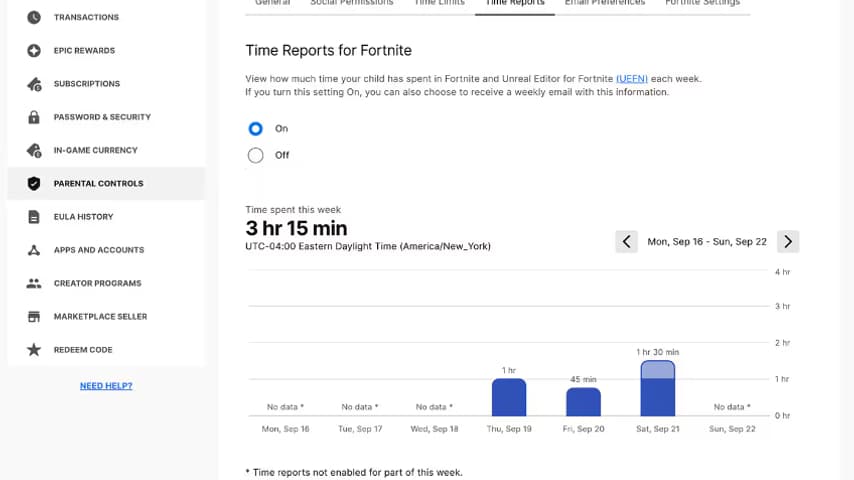
Task: Click the 'Tue, Sep 17' axis label
Action: (360, 429)
